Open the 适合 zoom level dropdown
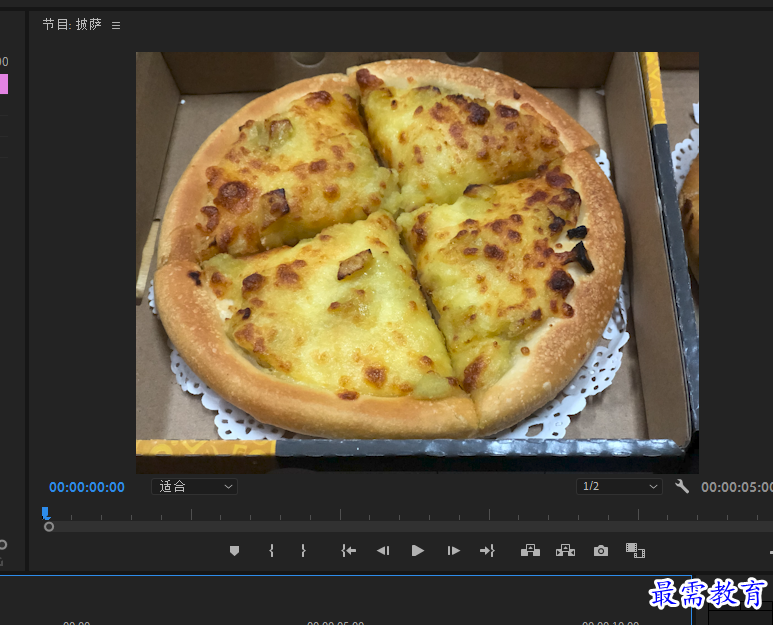The image size is (773, 625). pyautogui.click(x=194, y=486)
